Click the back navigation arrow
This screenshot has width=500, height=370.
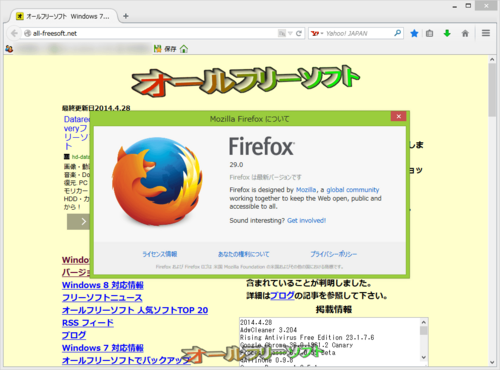point(14,33)
